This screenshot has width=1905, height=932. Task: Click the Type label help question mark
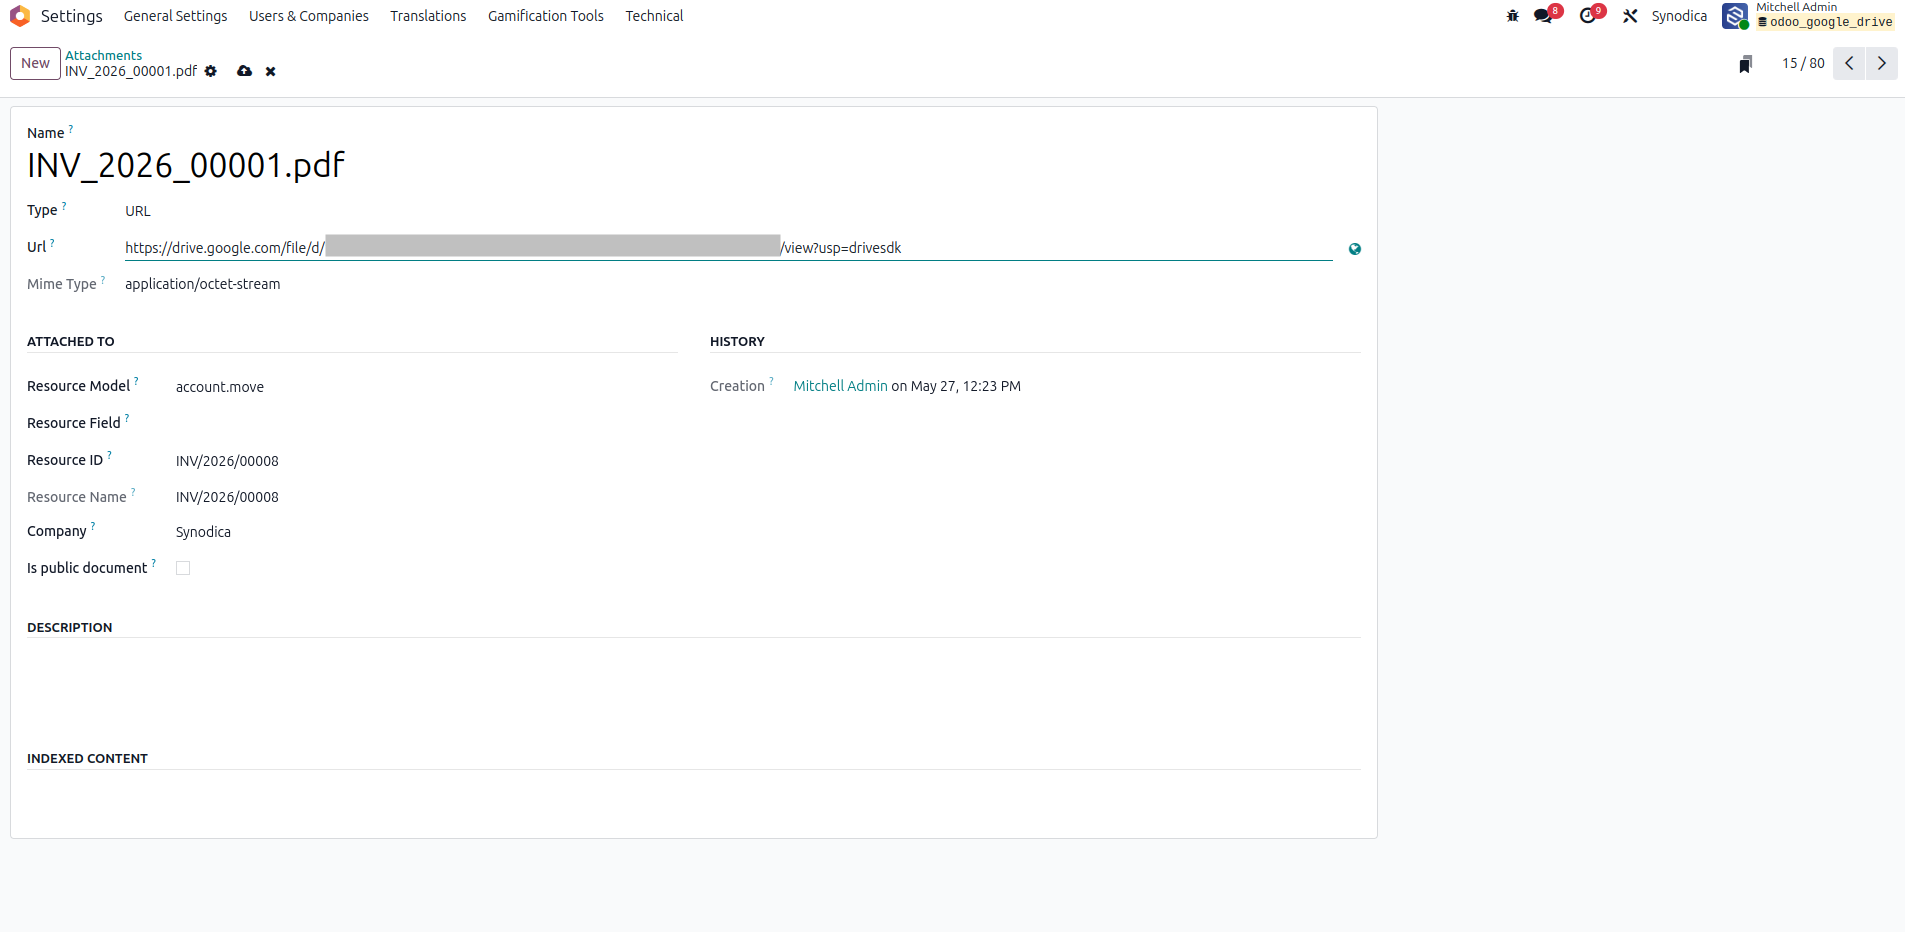[x=64, y=205]
